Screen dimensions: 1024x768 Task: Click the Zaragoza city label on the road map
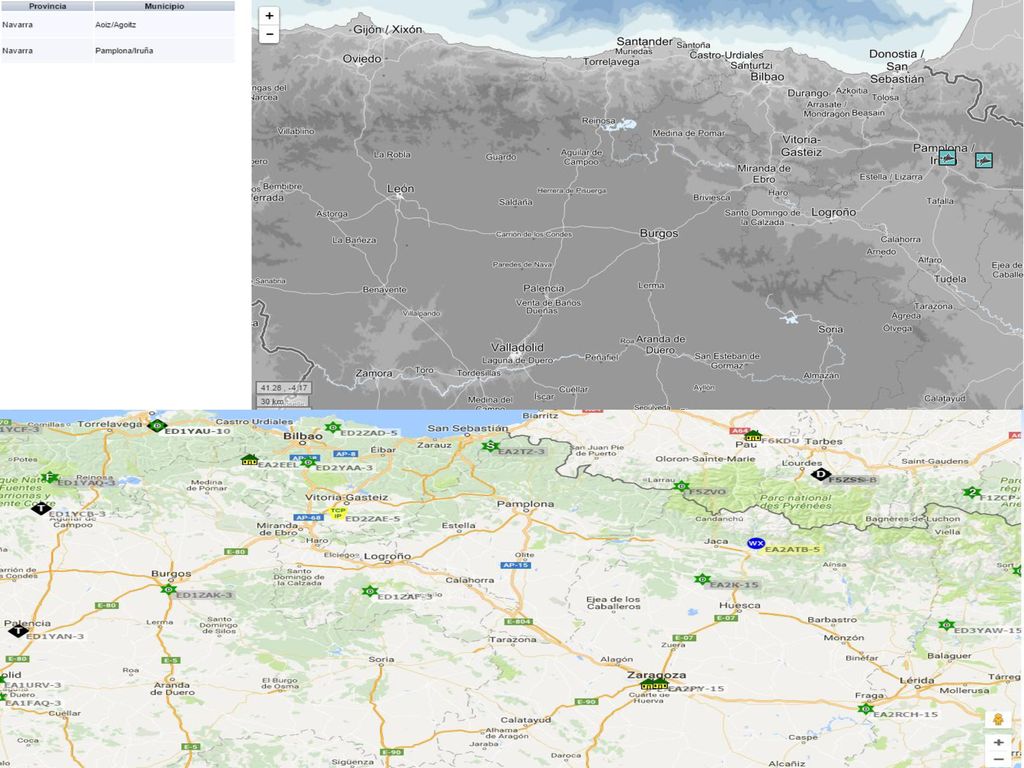point(656,675)
